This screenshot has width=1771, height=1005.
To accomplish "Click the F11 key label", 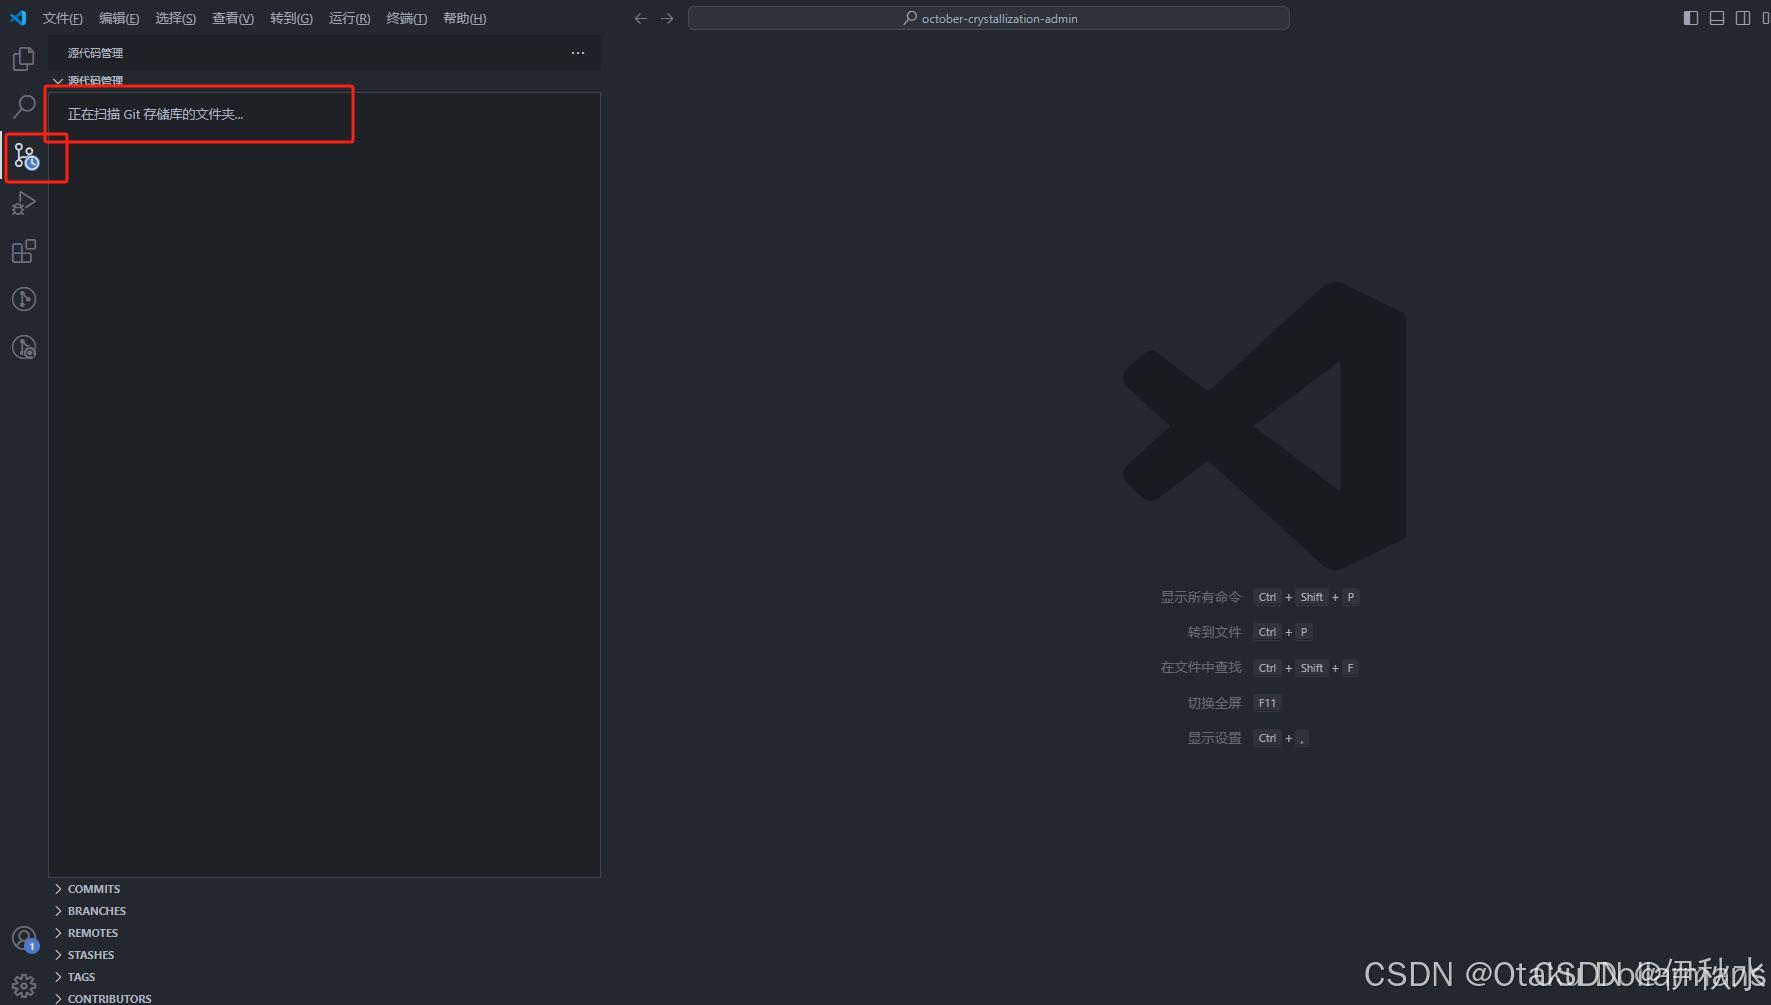I will click(x=1267, y=703).
